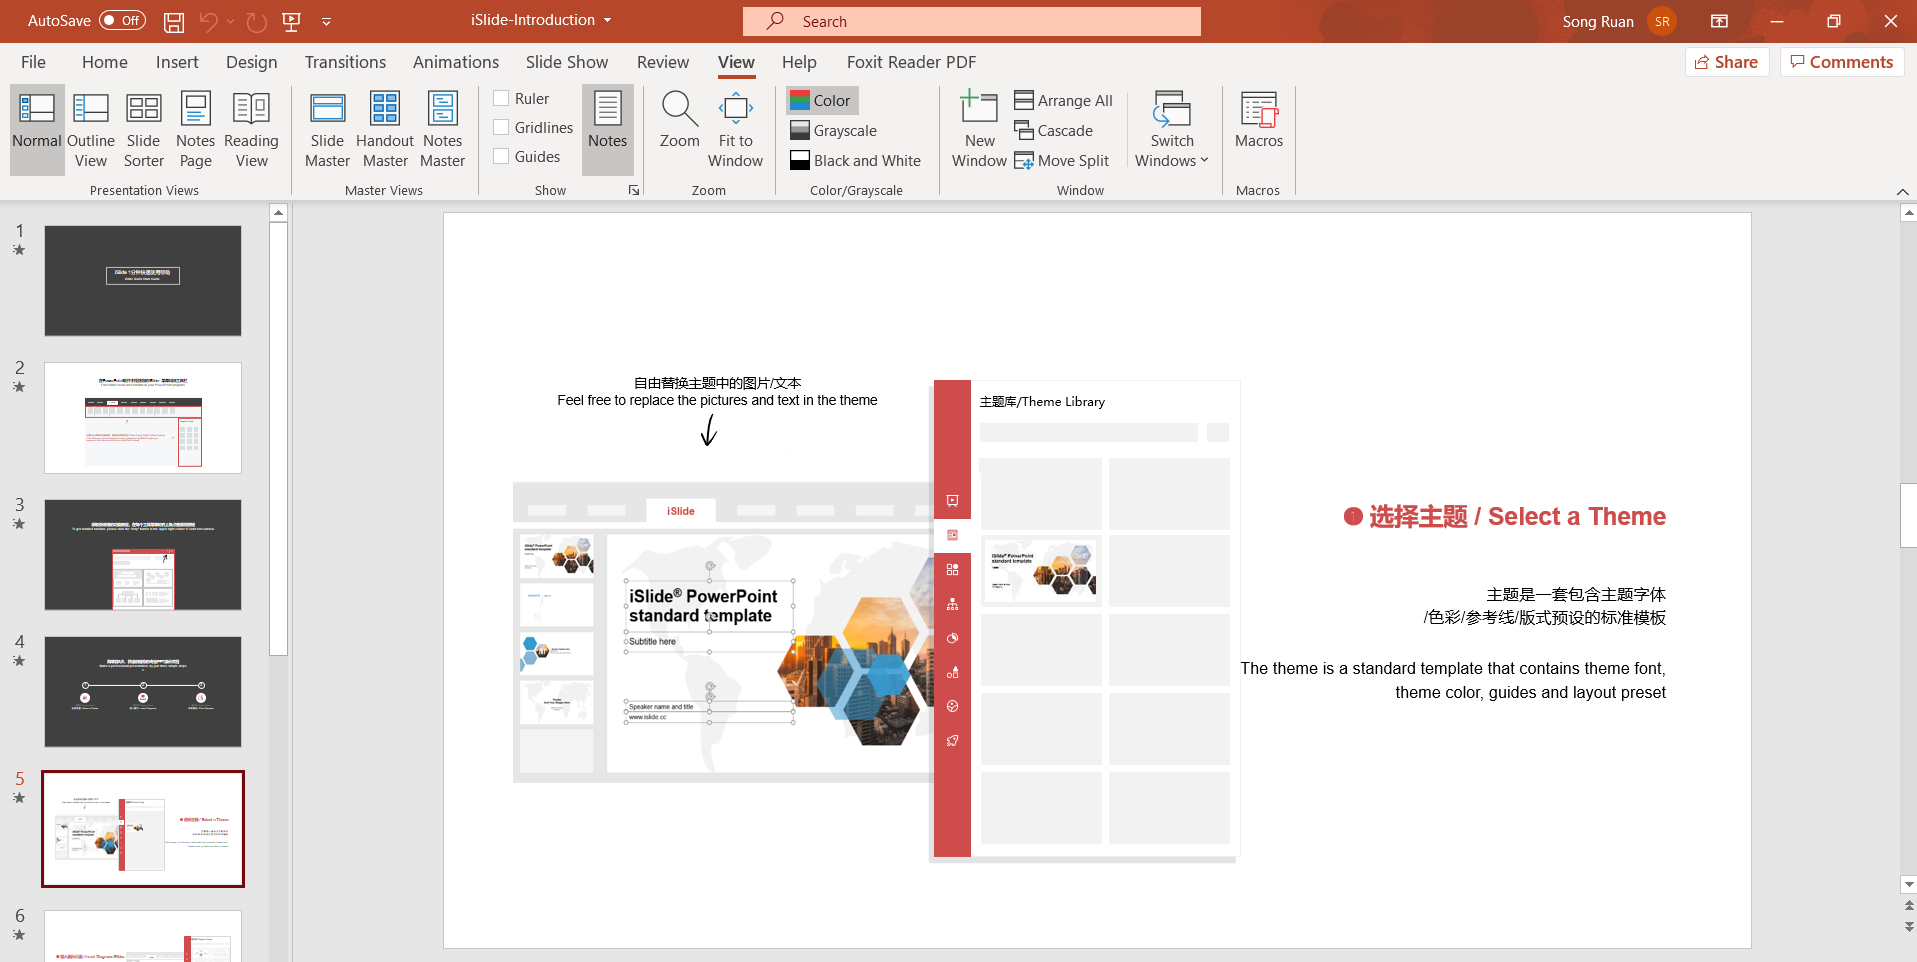Select slide 4 thumbnail
This screenshot has width=1917, height=962.
pyautogui.click(x=143, y=692)
